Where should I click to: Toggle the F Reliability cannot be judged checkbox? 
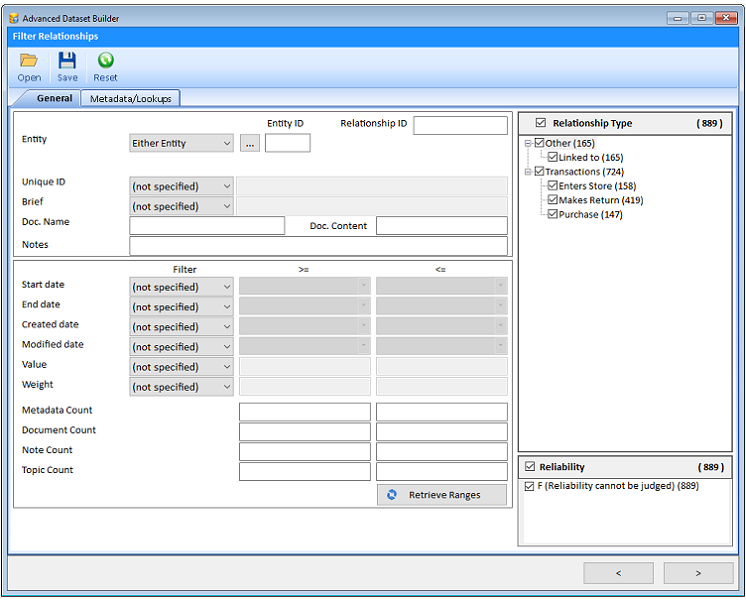point(530,486)
